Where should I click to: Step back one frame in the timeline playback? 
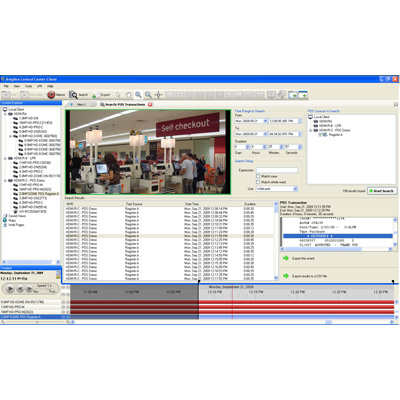[x=20, y=289]
